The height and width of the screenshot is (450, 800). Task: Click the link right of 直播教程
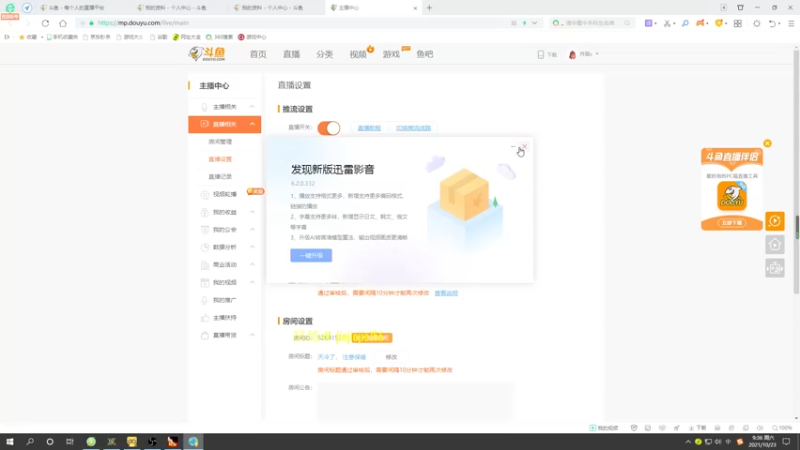(x=413, y=128)
